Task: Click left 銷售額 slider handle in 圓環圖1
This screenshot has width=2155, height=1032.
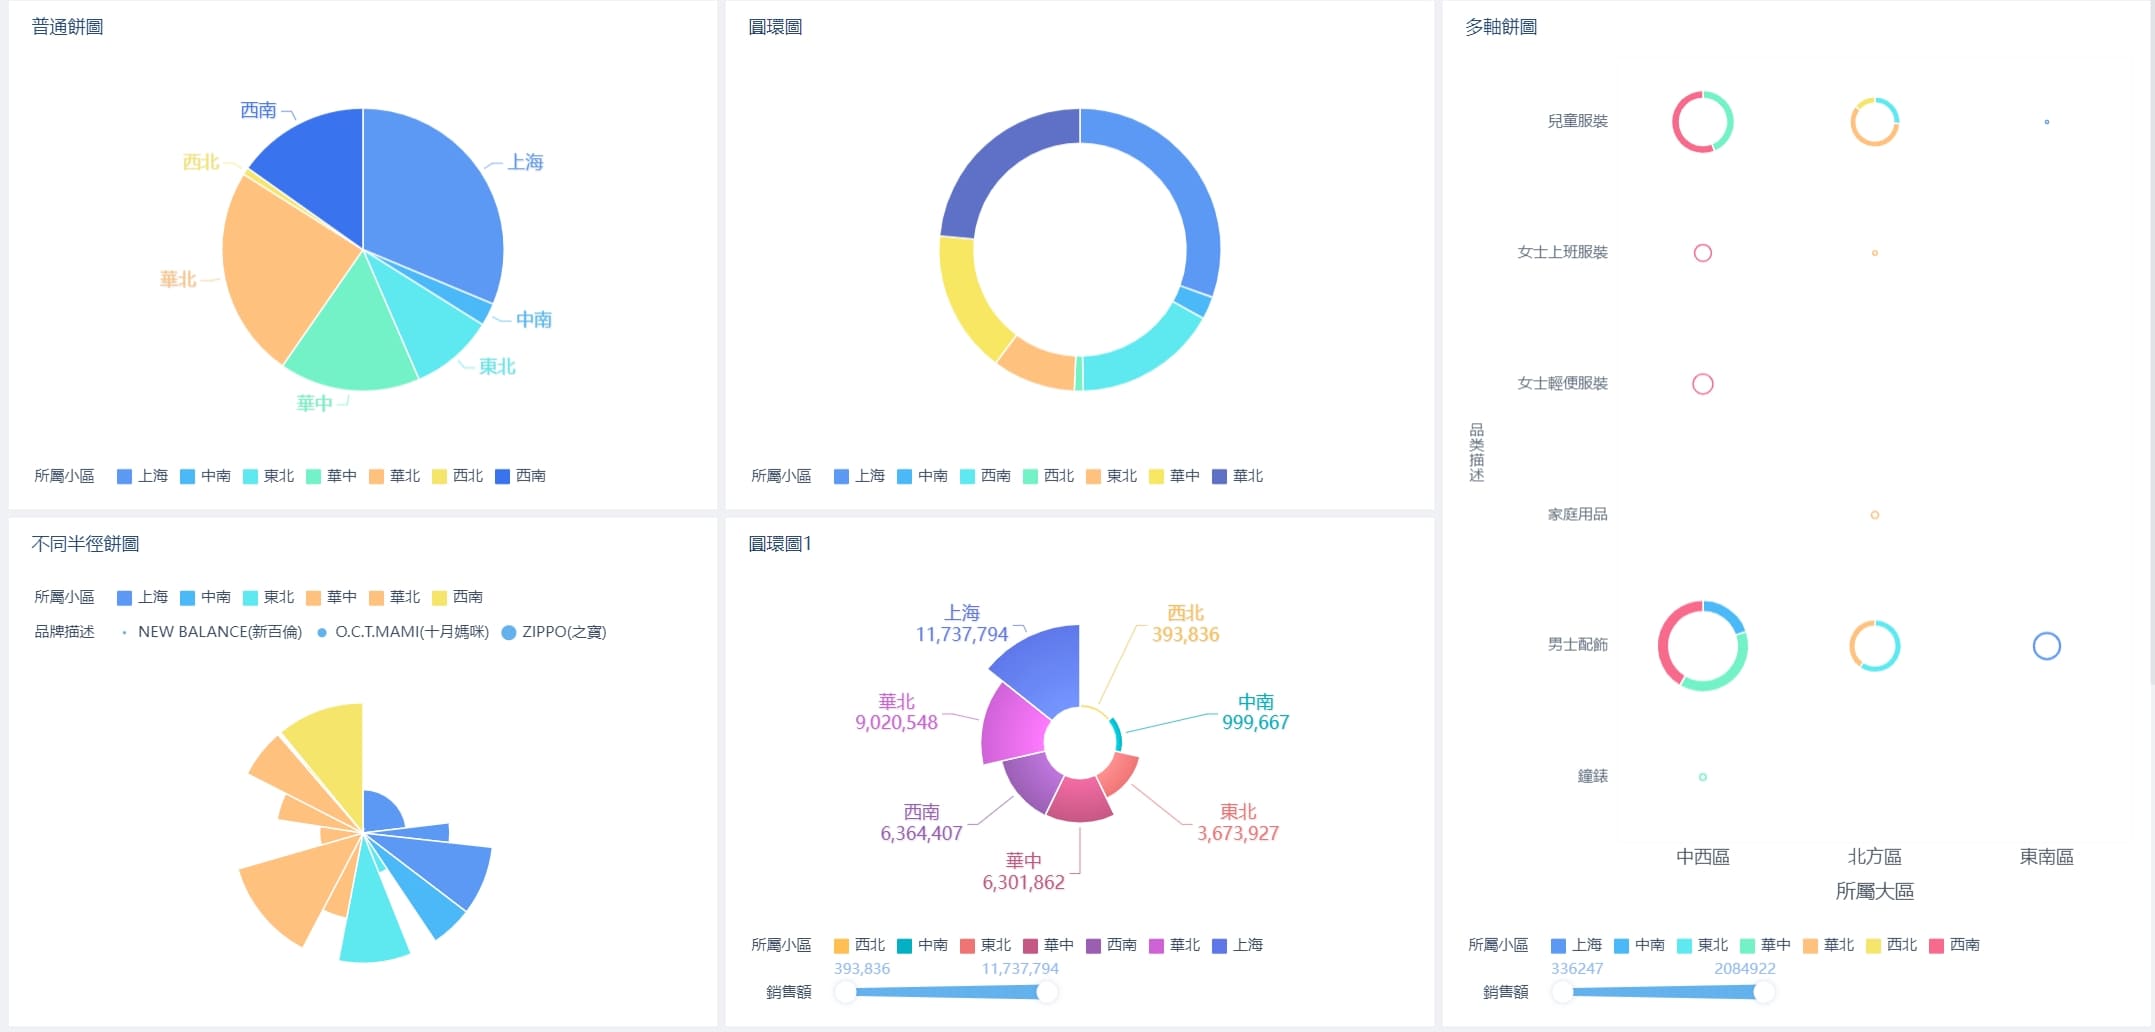Action: [x=846, y=992]
